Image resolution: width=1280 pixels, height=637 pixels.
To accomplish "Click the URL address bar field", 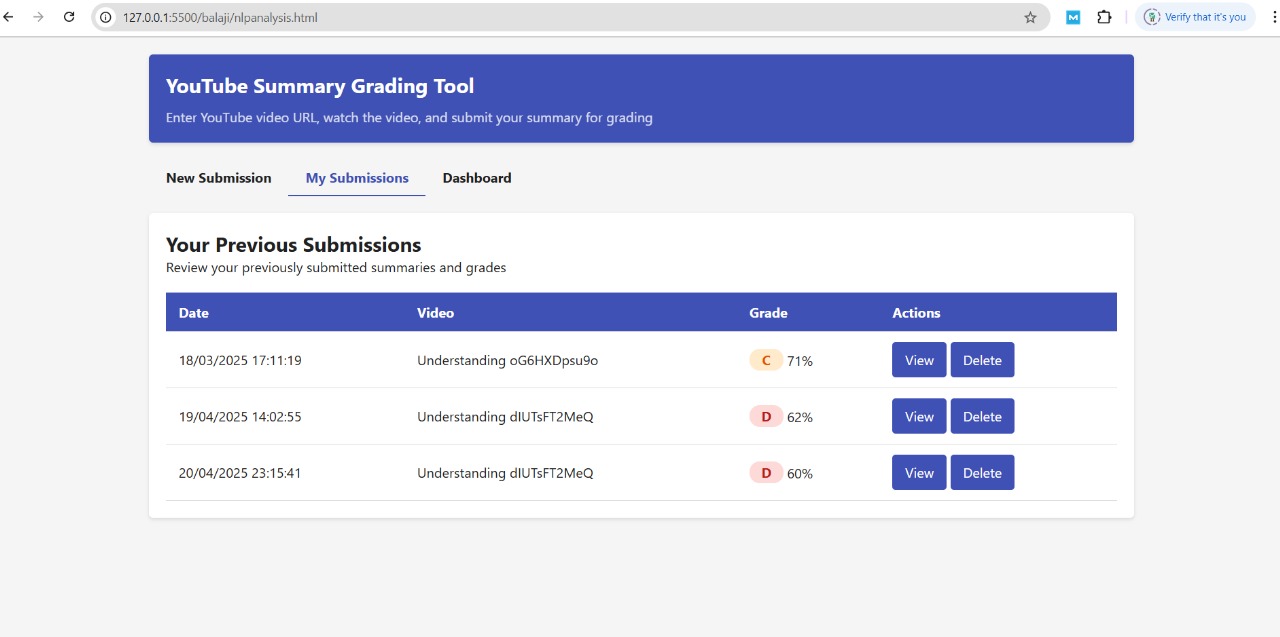I will (x=560, y=17).
